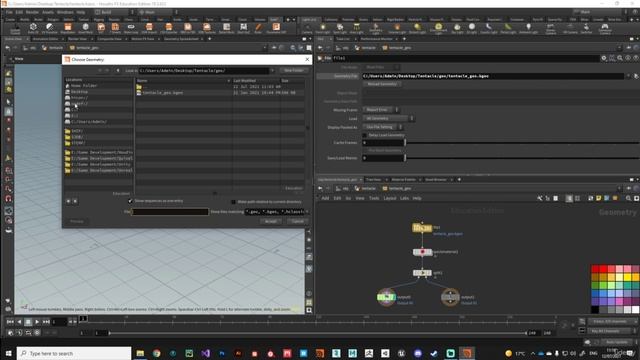Create an Ambient Light from the shelf
Screen dimensions: 640x360
[528, 28]
